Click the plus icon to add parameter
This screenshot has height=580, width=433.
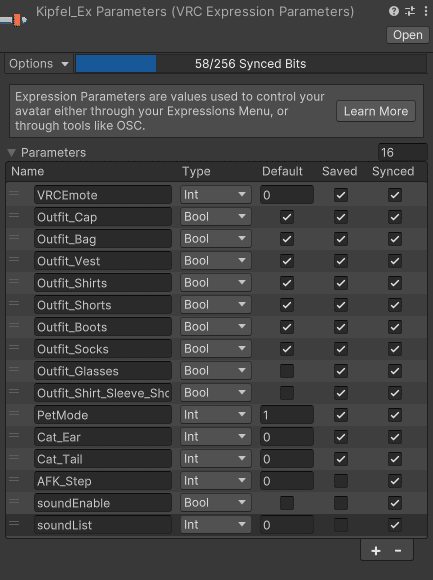tap(376, 551)
